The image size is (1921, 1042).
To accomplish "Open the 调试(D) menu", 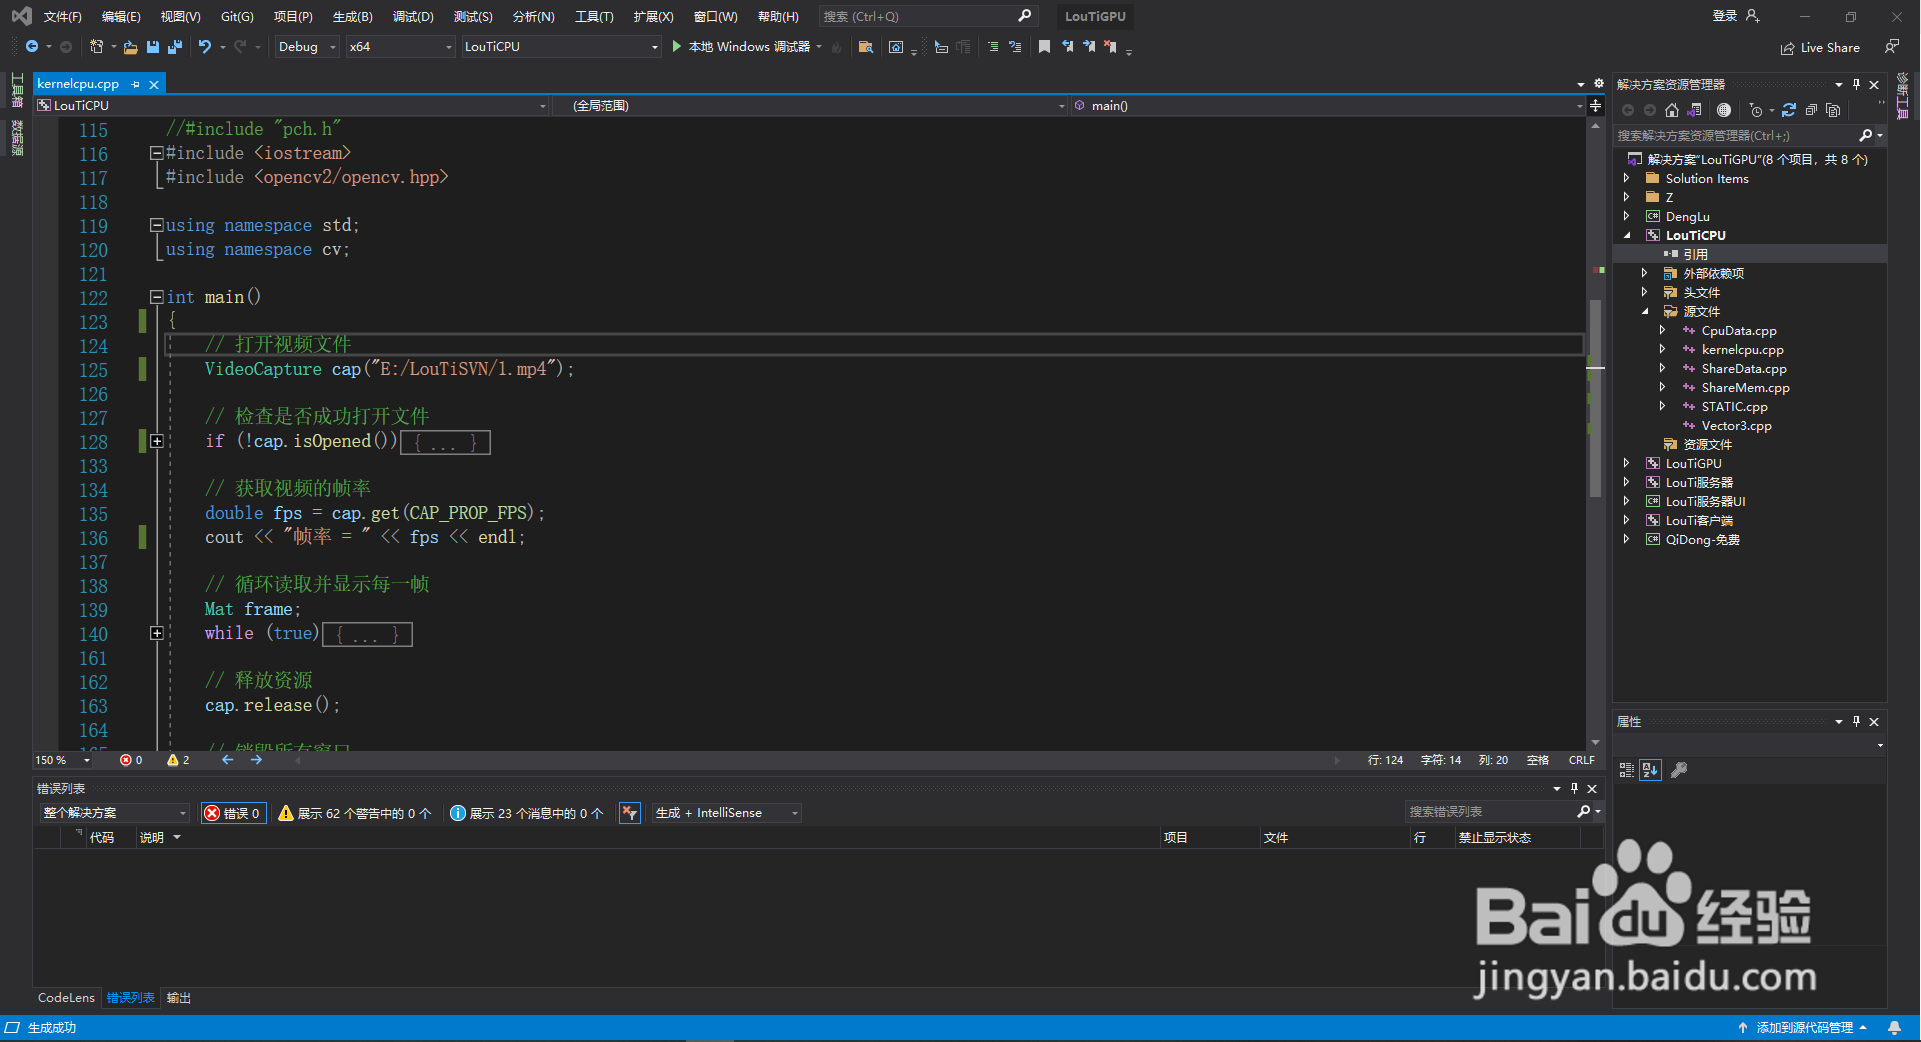I will tap(413, 16).
